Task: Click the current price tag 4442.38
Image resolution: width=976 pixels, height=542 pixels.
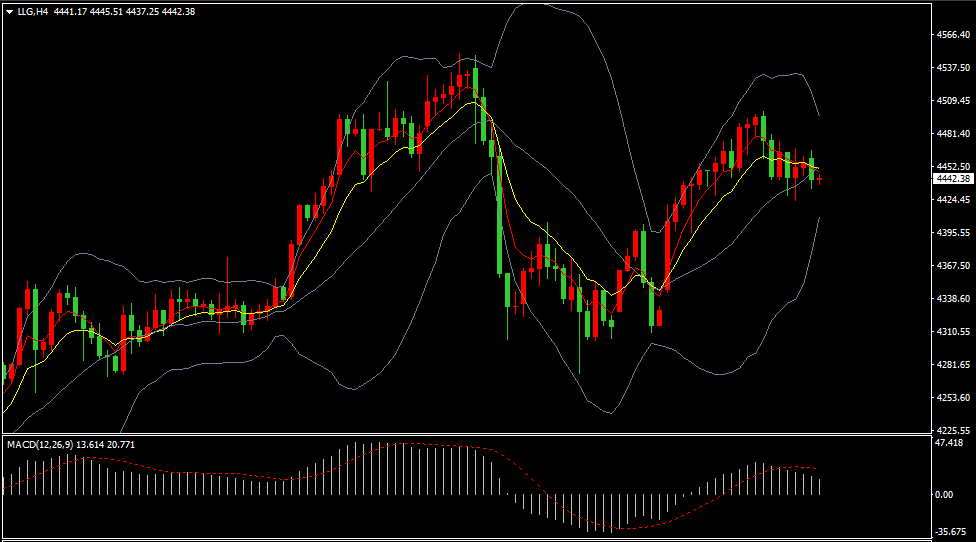Action: click(x=952, y=179)
